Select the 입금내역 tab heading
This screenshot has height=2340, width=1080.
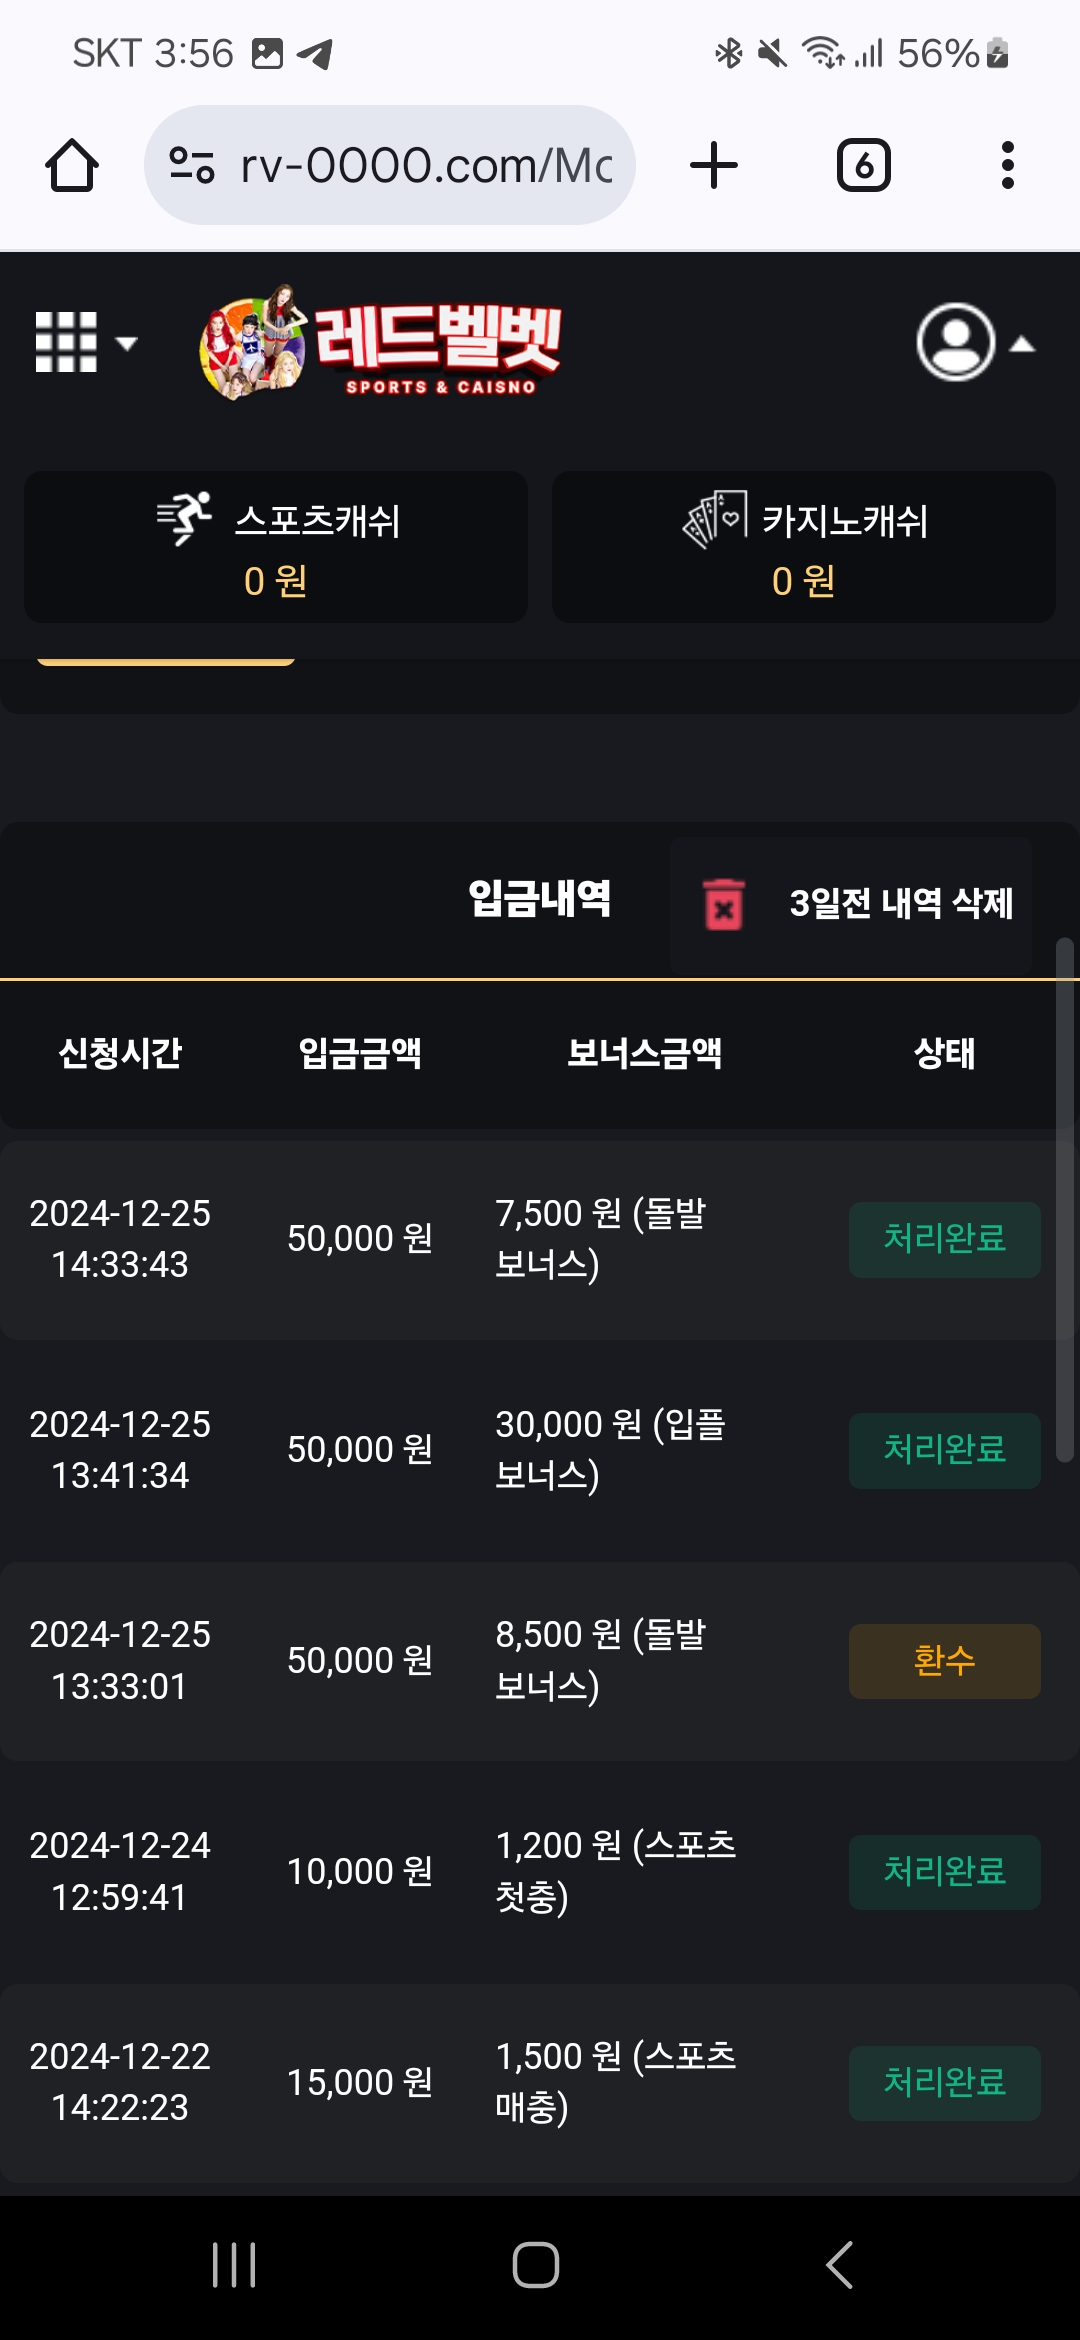coord(540,898)
